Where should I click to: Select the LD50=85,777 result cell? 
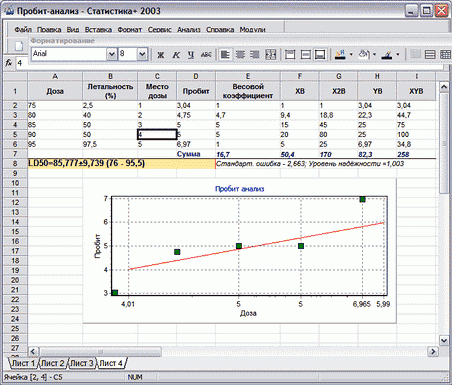coord(121,164)
